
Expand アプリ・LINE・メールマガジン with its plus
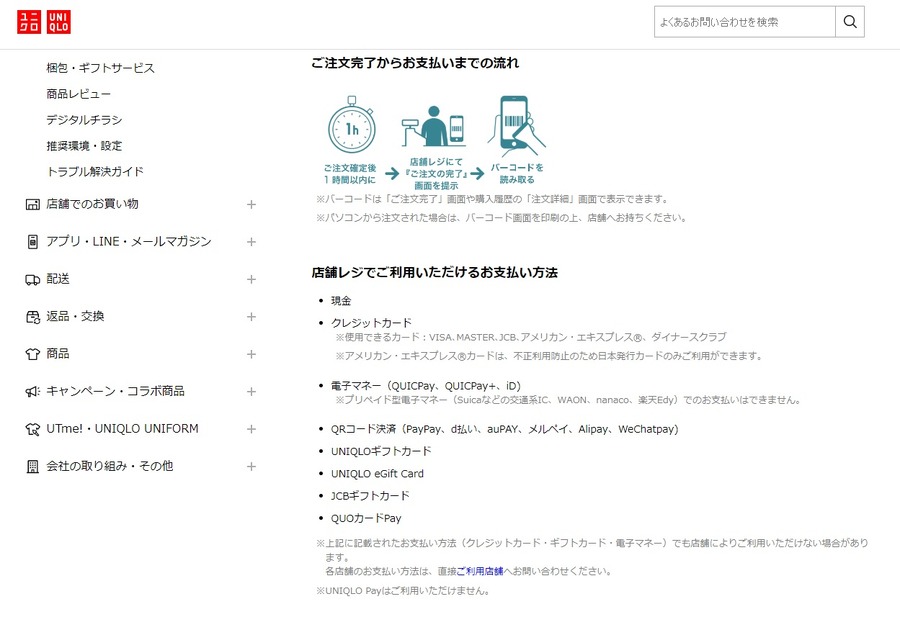click(x=251, y=242)
